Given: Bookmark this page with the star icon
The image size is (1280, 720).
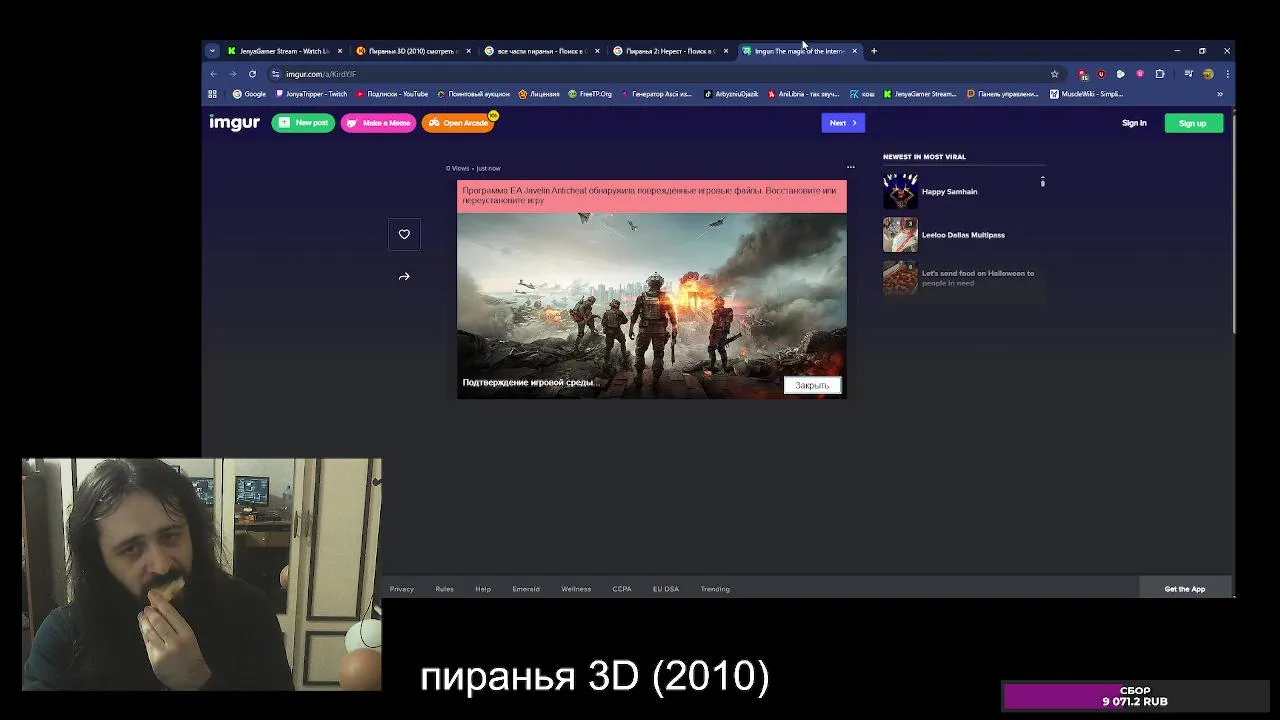Looking at the screenshot, I should 1054,74.
